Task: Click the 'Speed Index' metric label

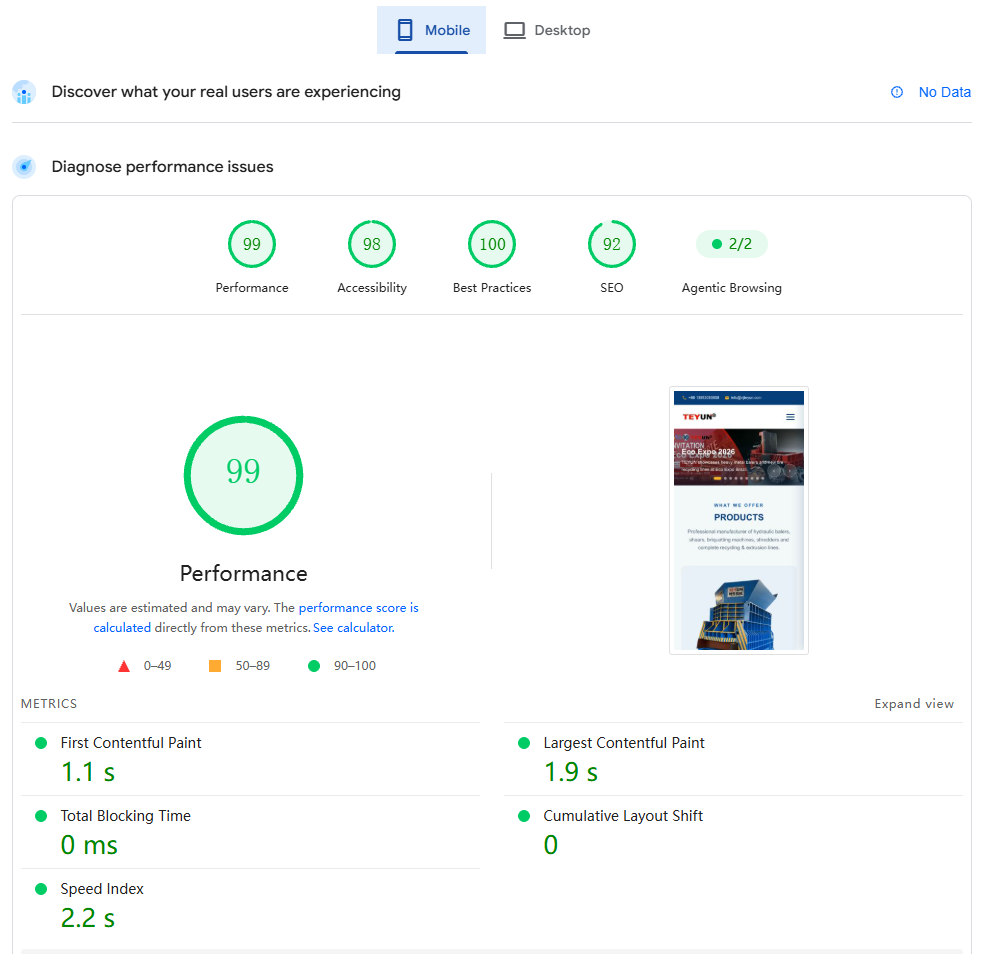Action: click(x=102, y=889)
